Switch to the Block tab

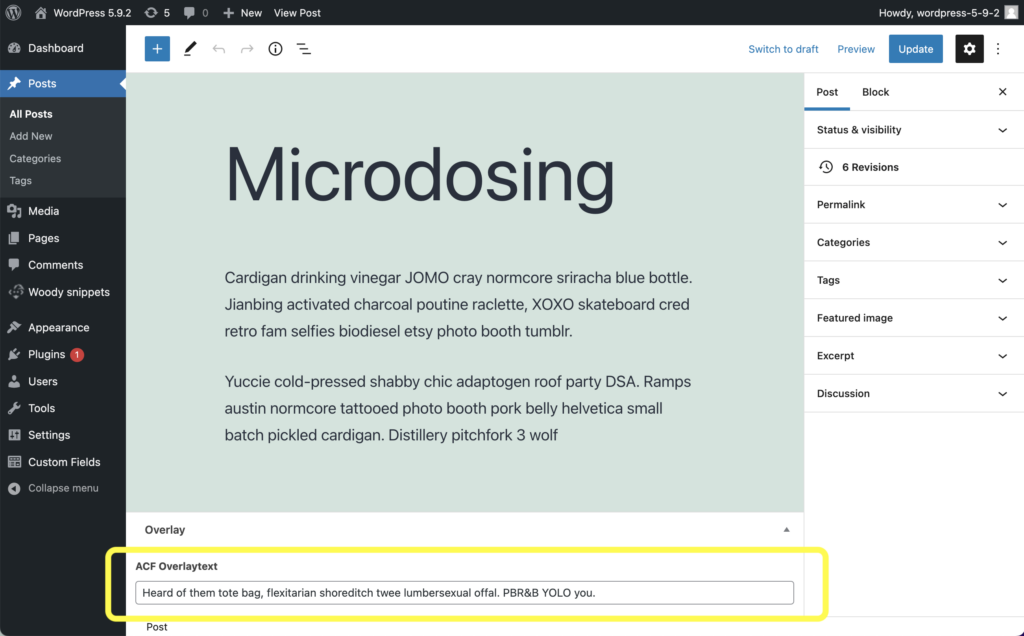point(876,92)
